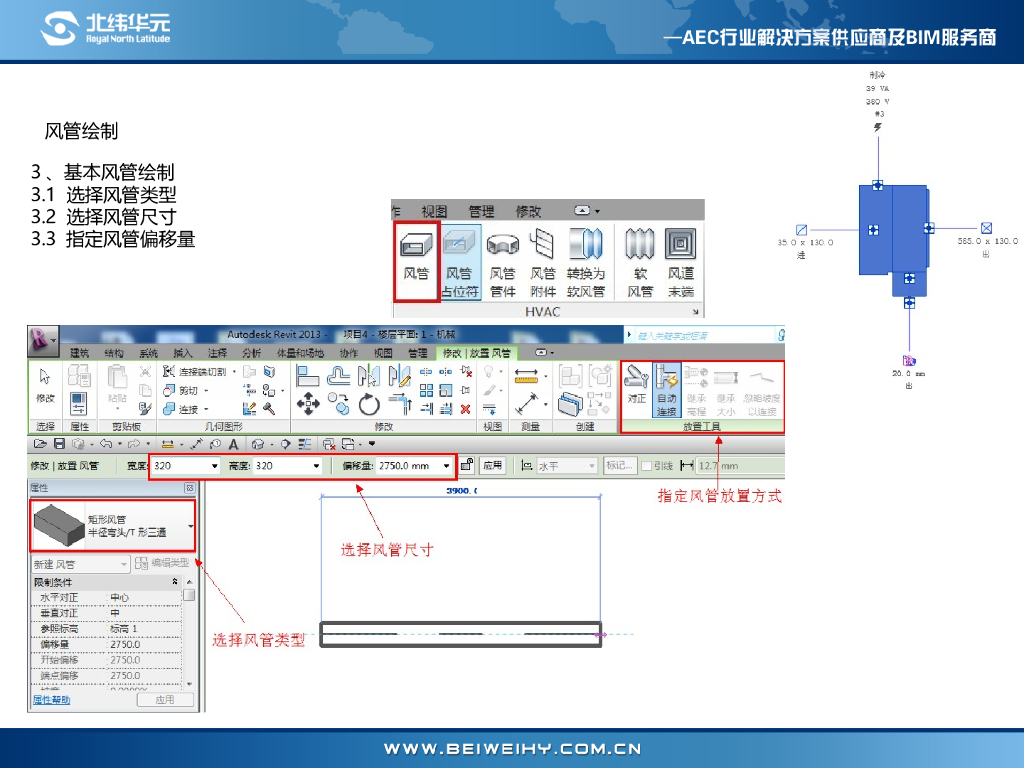Switch to the 系统 ribbon tab
The width and height of the screenshot is (1024, 768).
pyautogui.click(x=148, y=353)
